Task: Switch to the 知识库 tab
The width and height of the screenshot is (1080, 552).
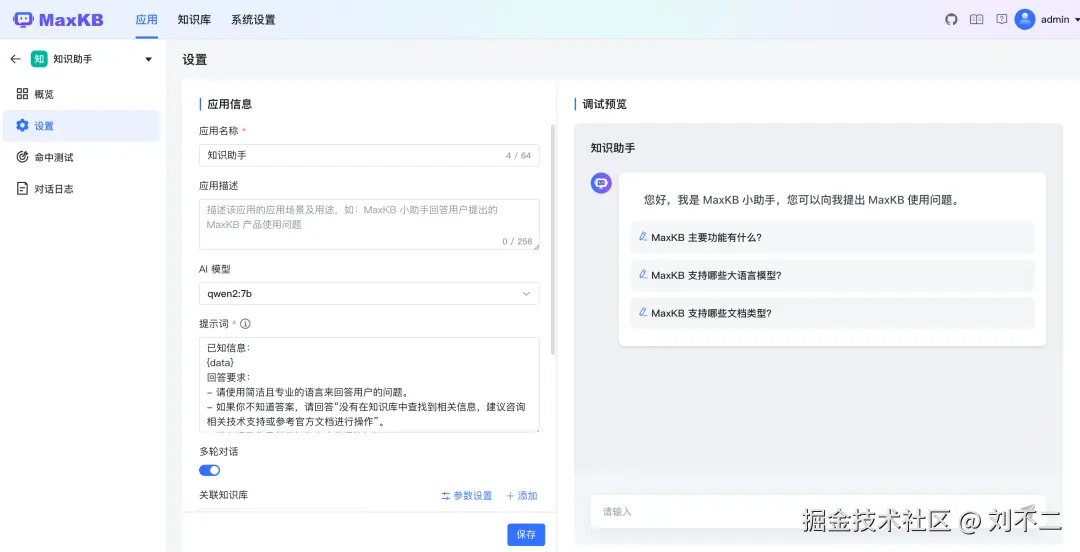Action: pyautogui.click(x=194, y=20)
